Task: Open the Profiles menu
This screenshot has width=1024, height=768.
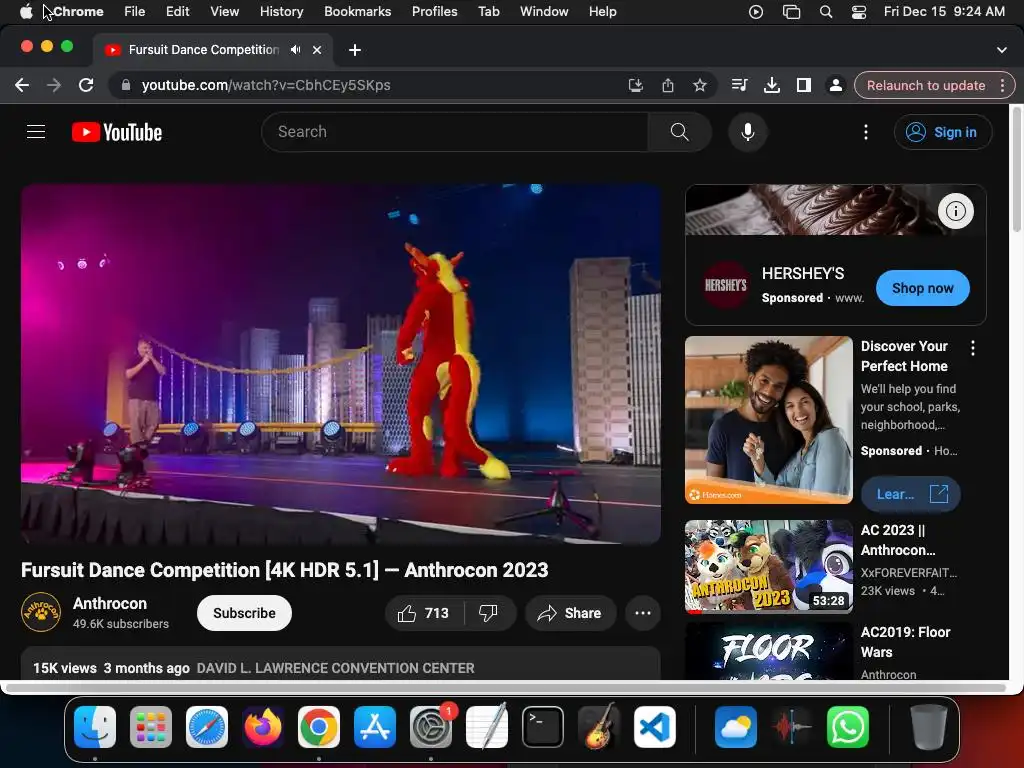Action: tap(434, 12)
